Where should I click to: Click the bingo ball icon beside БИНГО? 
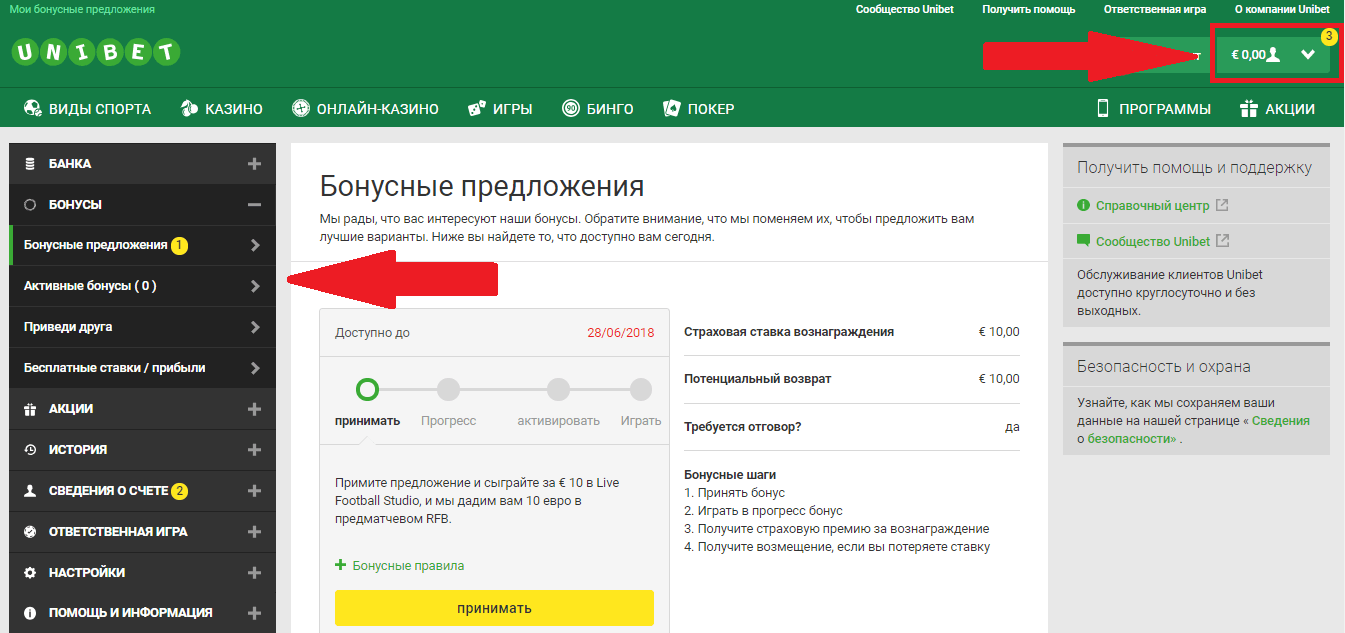pos(571,109)
